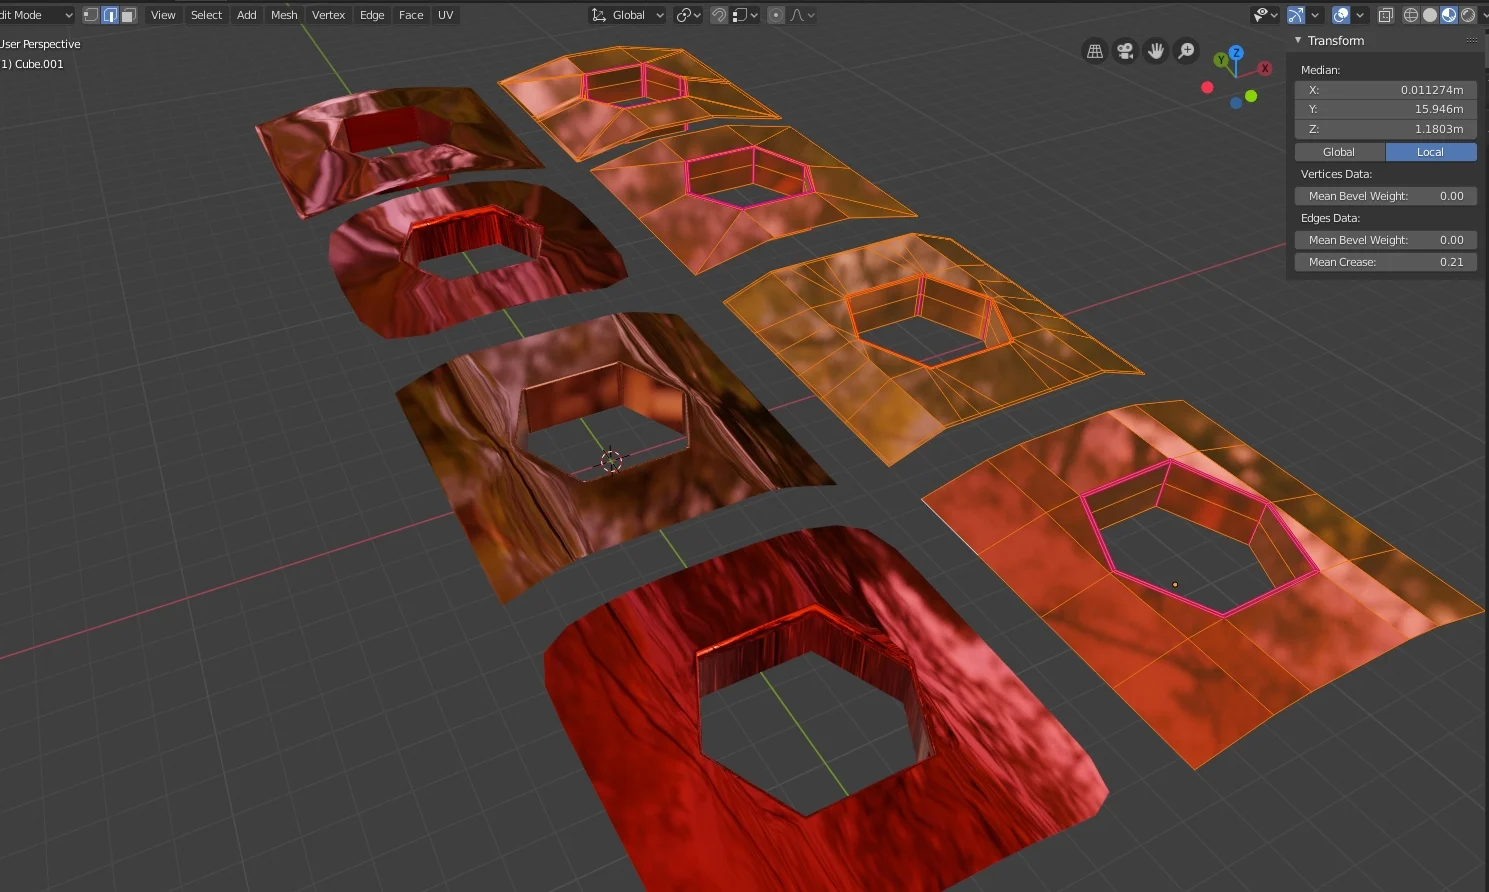This screenshot has width=1489, height=892.
Task: Select face select mode icon
Action: [x=129, y=15]
